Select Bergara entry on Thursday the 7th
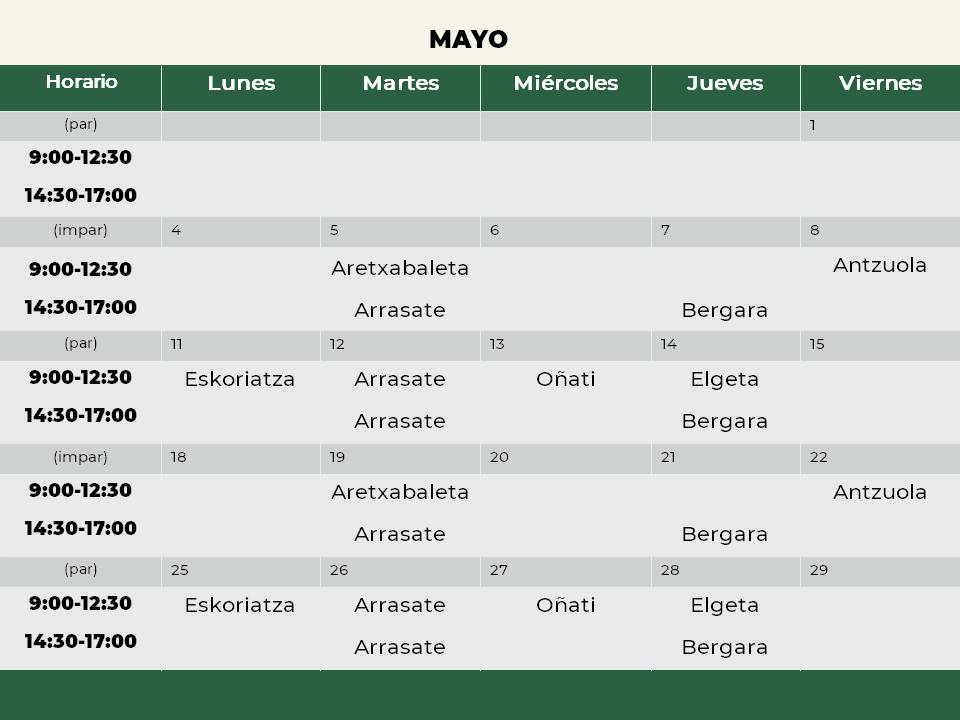The width and height of the screenshot is (960, 720). [725, 310]
